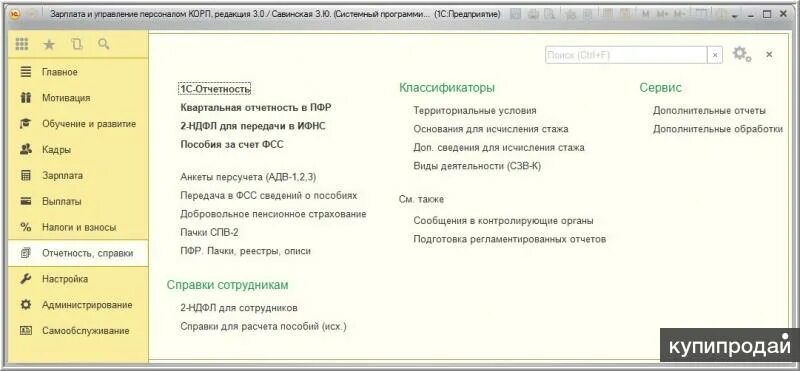The image size is (800, 371).
Task: Open the title bar dropdown arrow menu
Action: click(x=734, y=16)
